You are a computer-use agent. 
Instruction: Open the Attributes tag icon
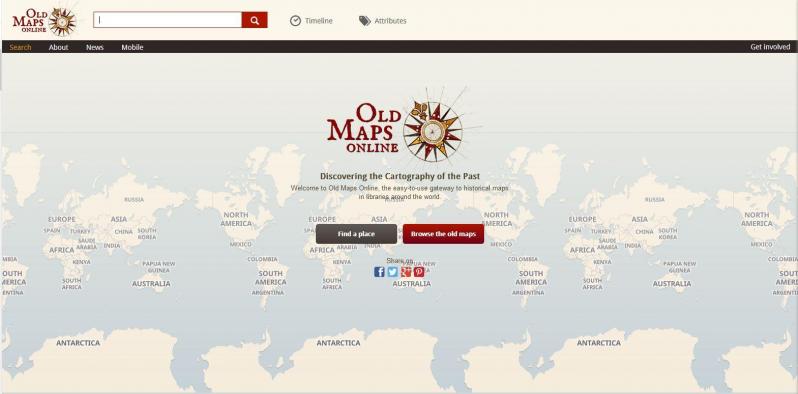click(x=364, y=21)
